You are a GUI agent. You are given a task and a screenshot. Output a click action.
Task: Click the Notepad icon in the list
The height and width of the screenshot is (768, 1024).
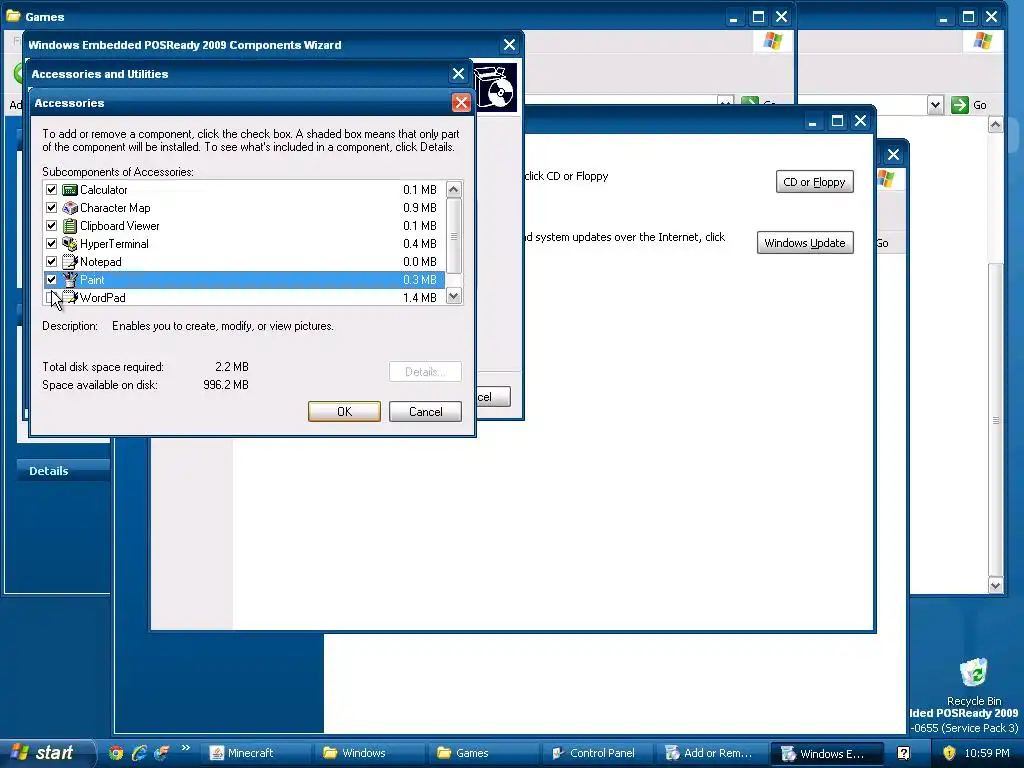[70, 262]
